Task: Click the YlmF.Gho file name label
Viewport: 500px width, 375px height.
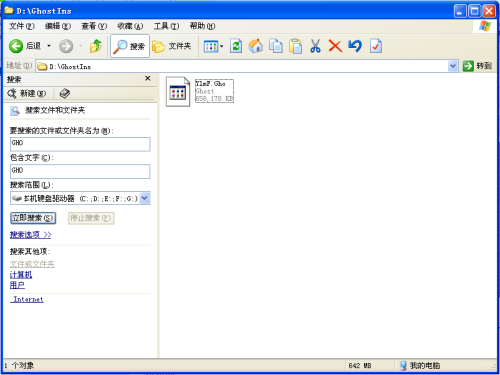Action: pyautogui.click(x=210, y=83)
